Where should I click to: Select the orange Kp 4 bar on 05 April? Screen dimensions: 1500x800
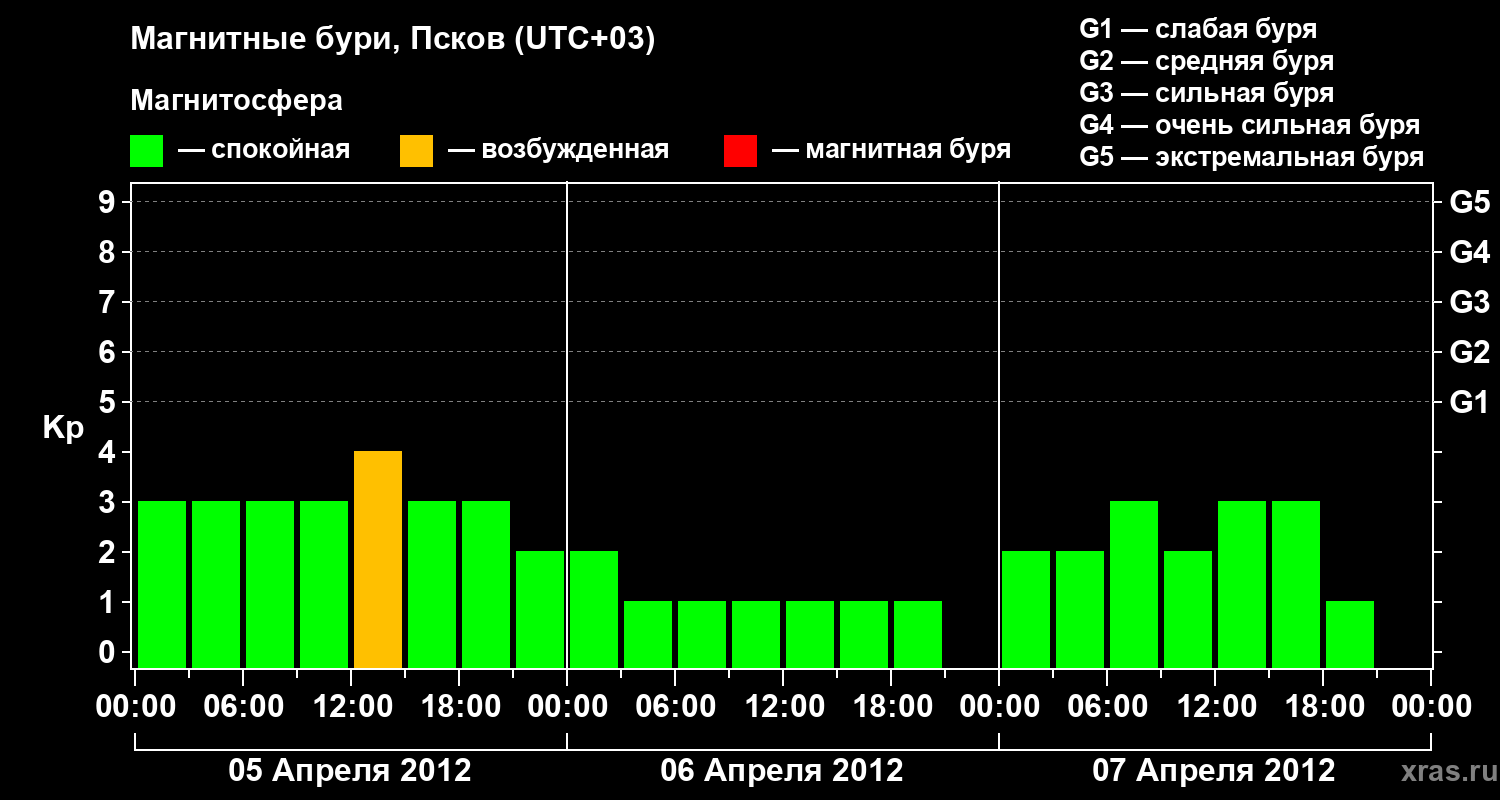(x=378, y=560)
